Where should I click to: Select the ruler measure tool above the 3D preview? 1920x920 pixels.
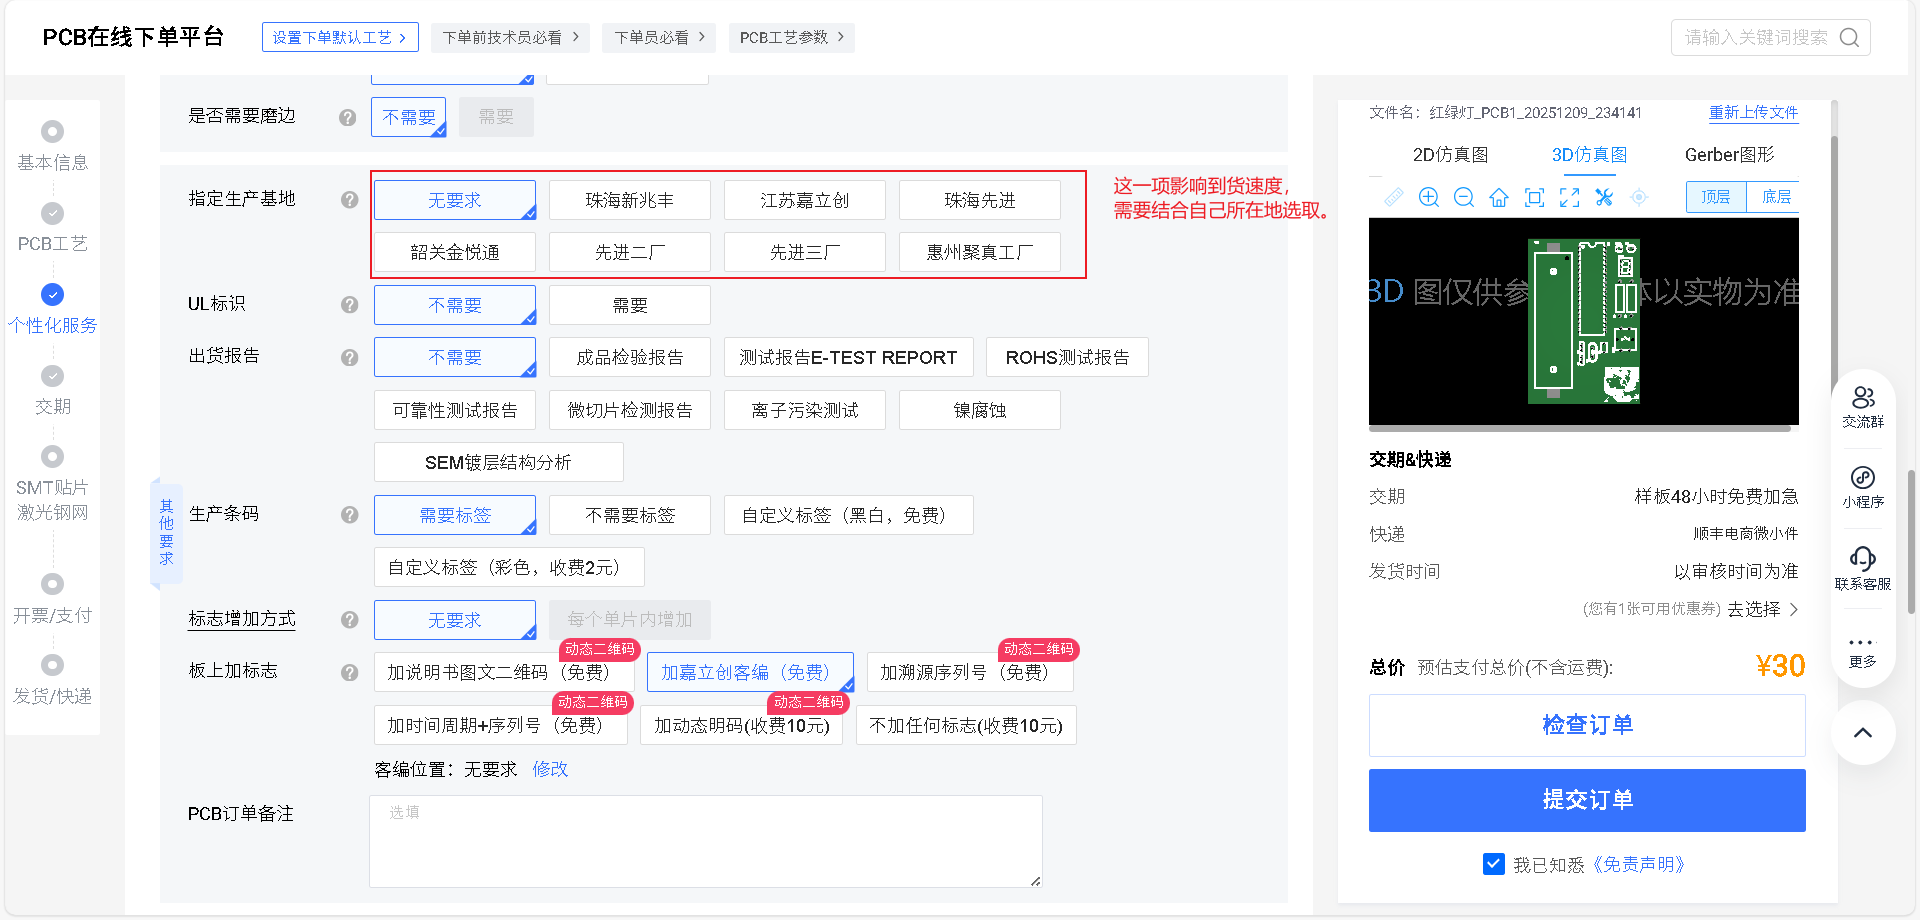[x=1394, y=197]
